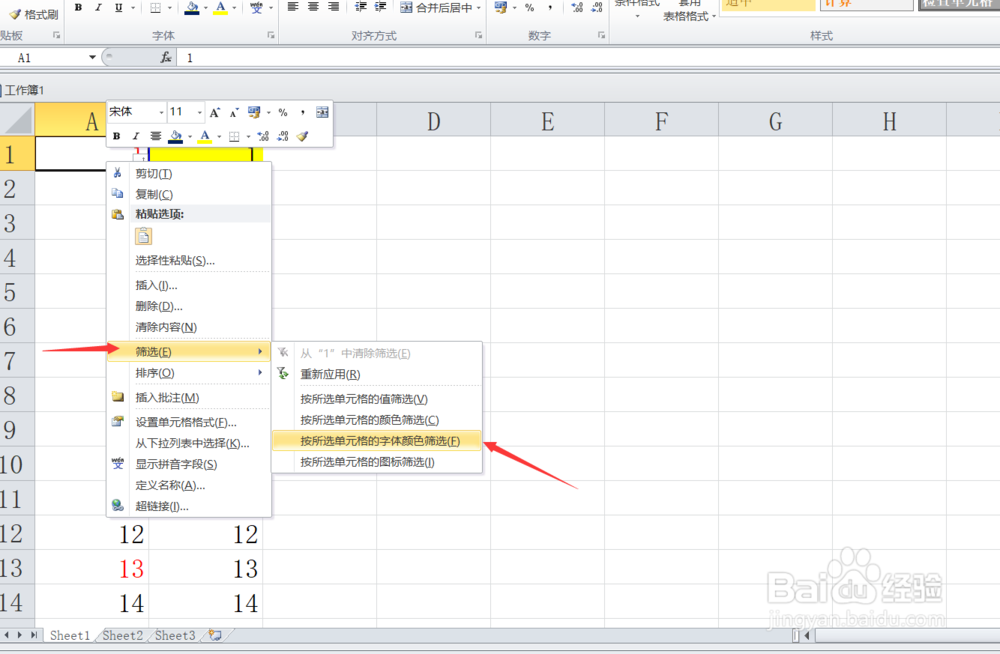Toggle Bold in the ribbon font group

pos(78,8)
